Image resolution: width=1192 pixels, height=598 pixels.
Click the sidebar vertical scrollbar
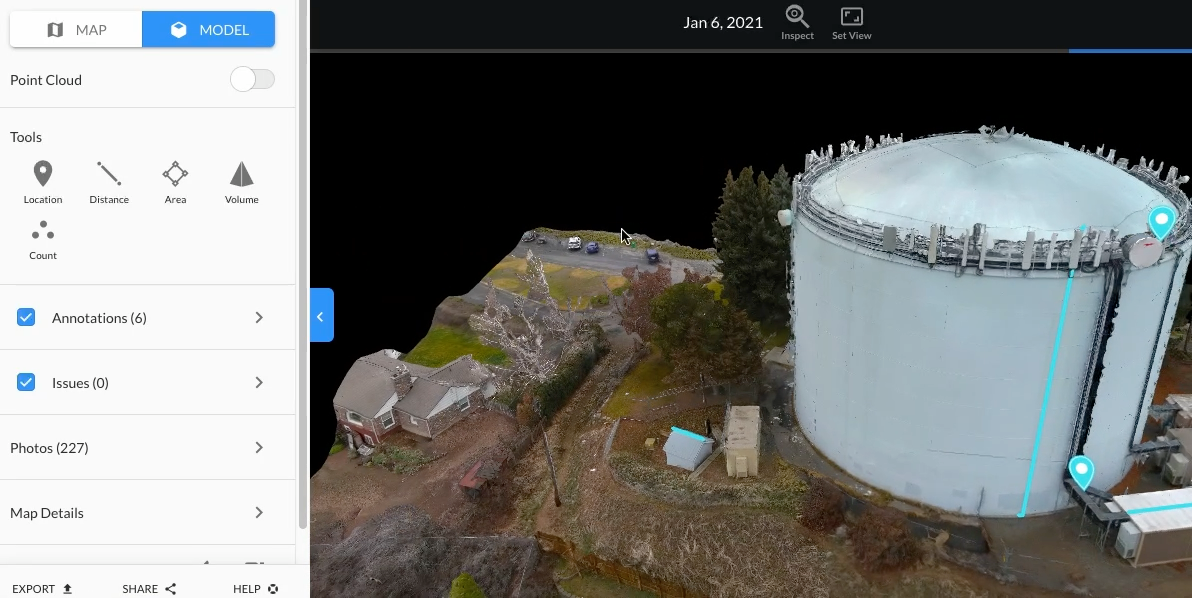[303, 266]
